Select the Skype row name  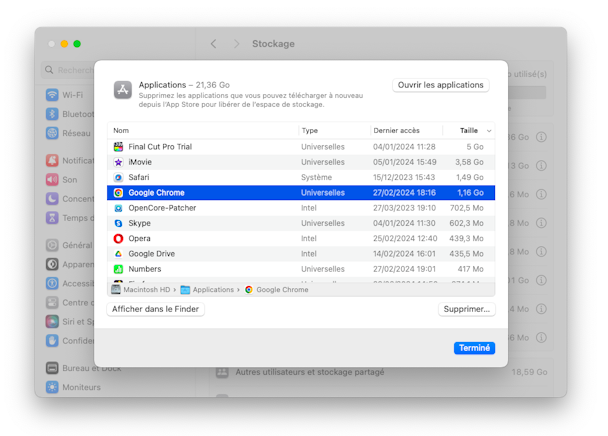pyautogui.click(x=139, y=223)
